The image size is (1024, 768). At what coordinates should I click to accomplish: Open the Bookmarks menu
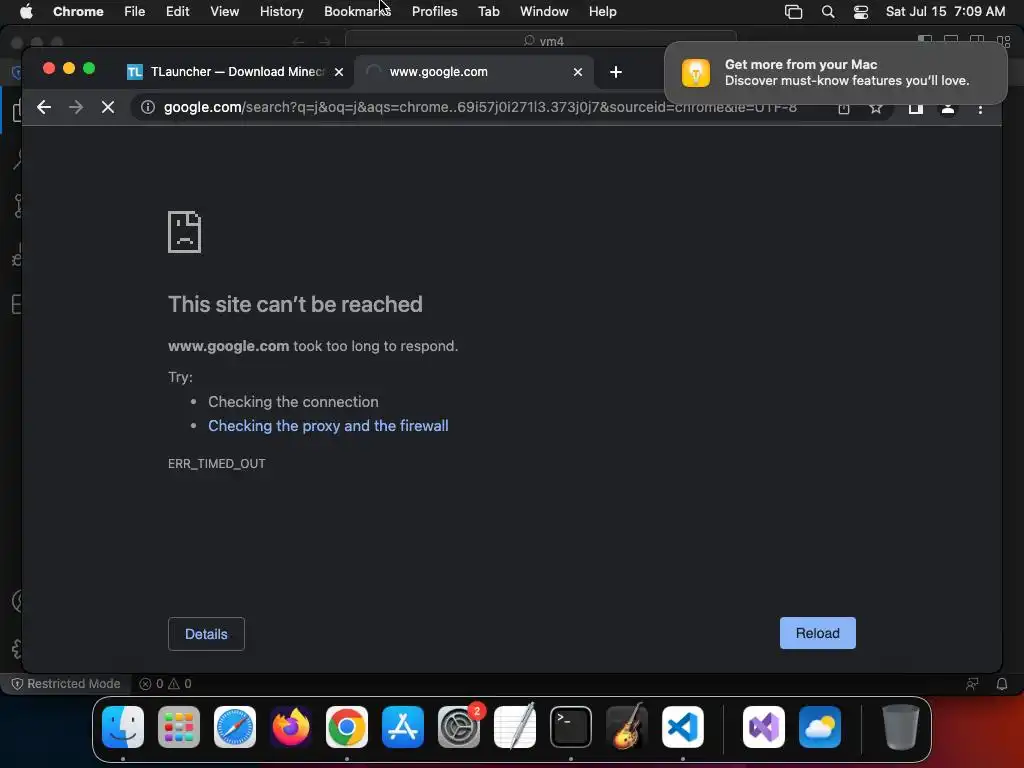point(357,12)
